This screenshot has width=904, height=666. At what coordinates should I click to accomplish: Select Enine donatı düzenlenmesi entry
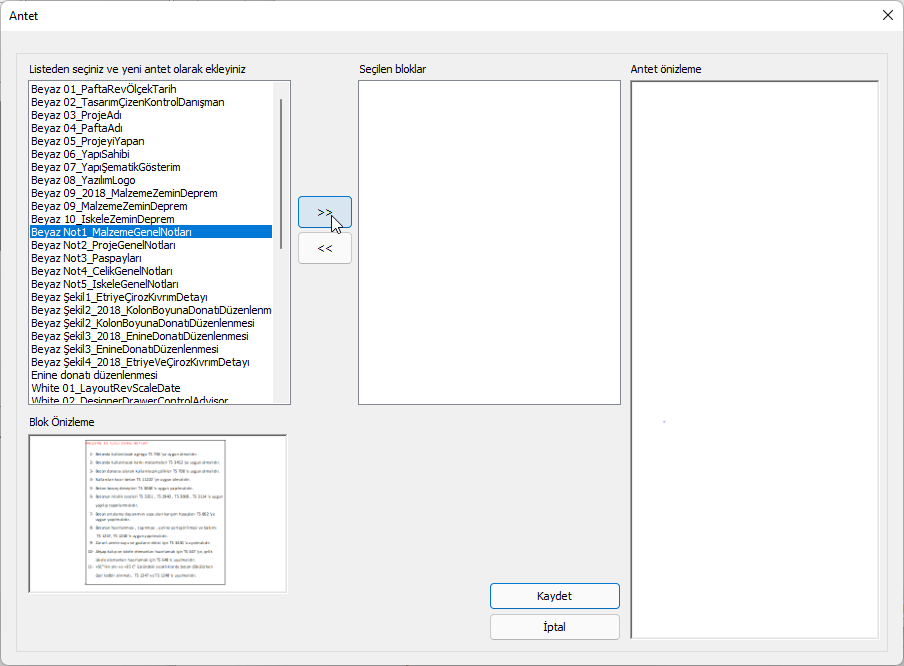pos(150,375)
